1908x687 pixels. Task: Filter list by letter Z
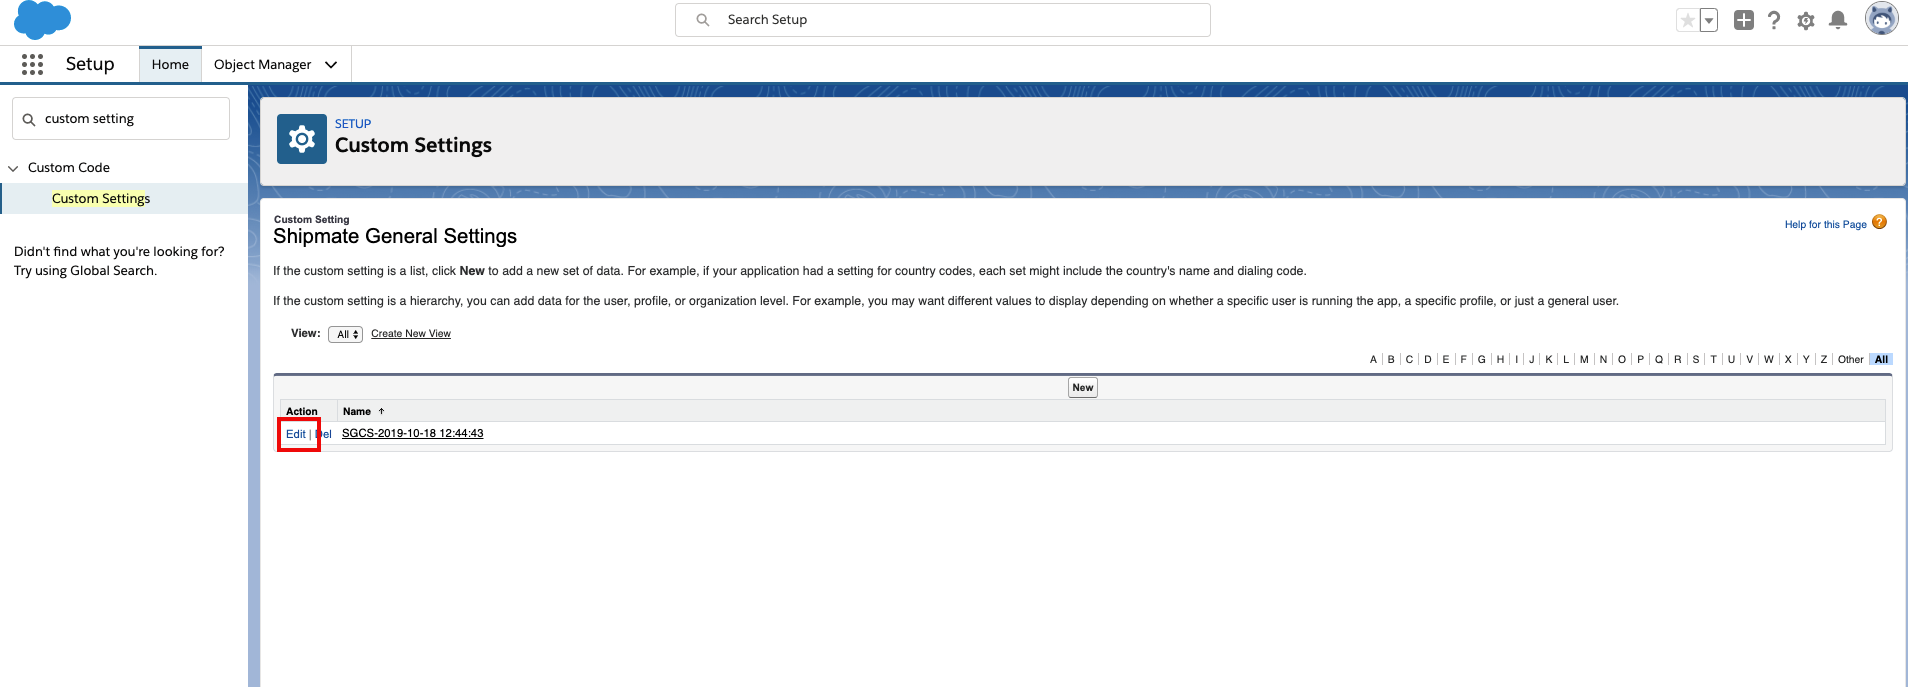[1824, 360]
